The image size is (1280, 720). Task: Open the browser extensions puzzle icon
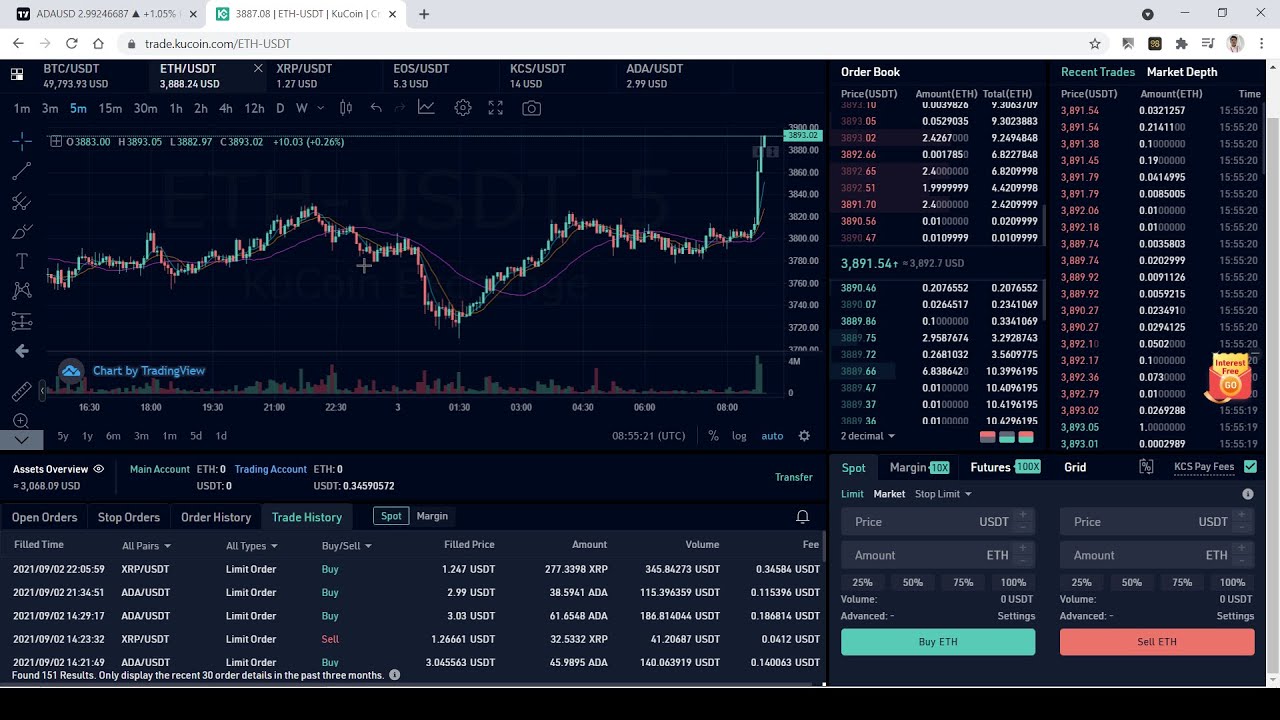[x=1181, y=44]
